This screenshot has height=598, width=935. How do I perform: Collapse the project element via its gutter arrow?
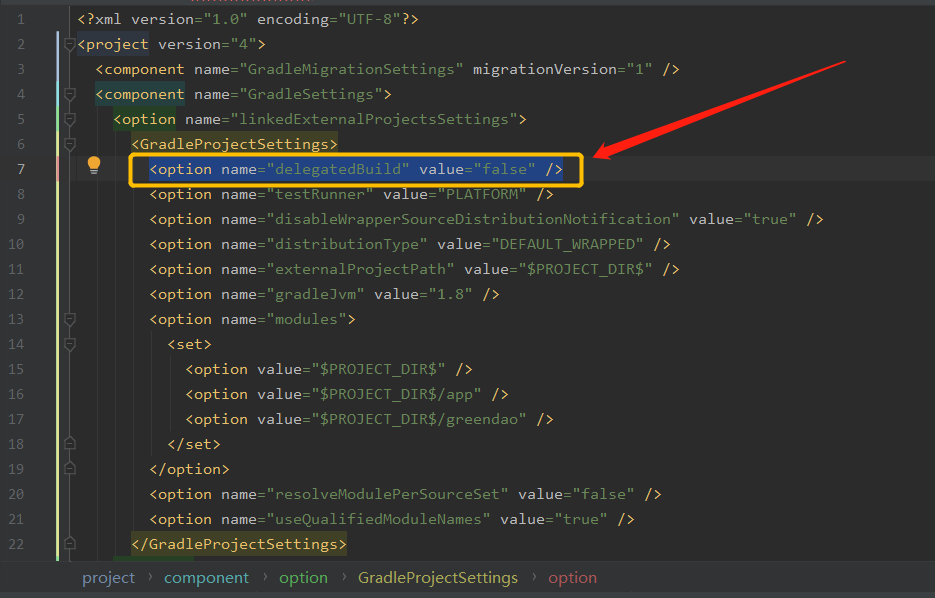click(x=68, y=44)
